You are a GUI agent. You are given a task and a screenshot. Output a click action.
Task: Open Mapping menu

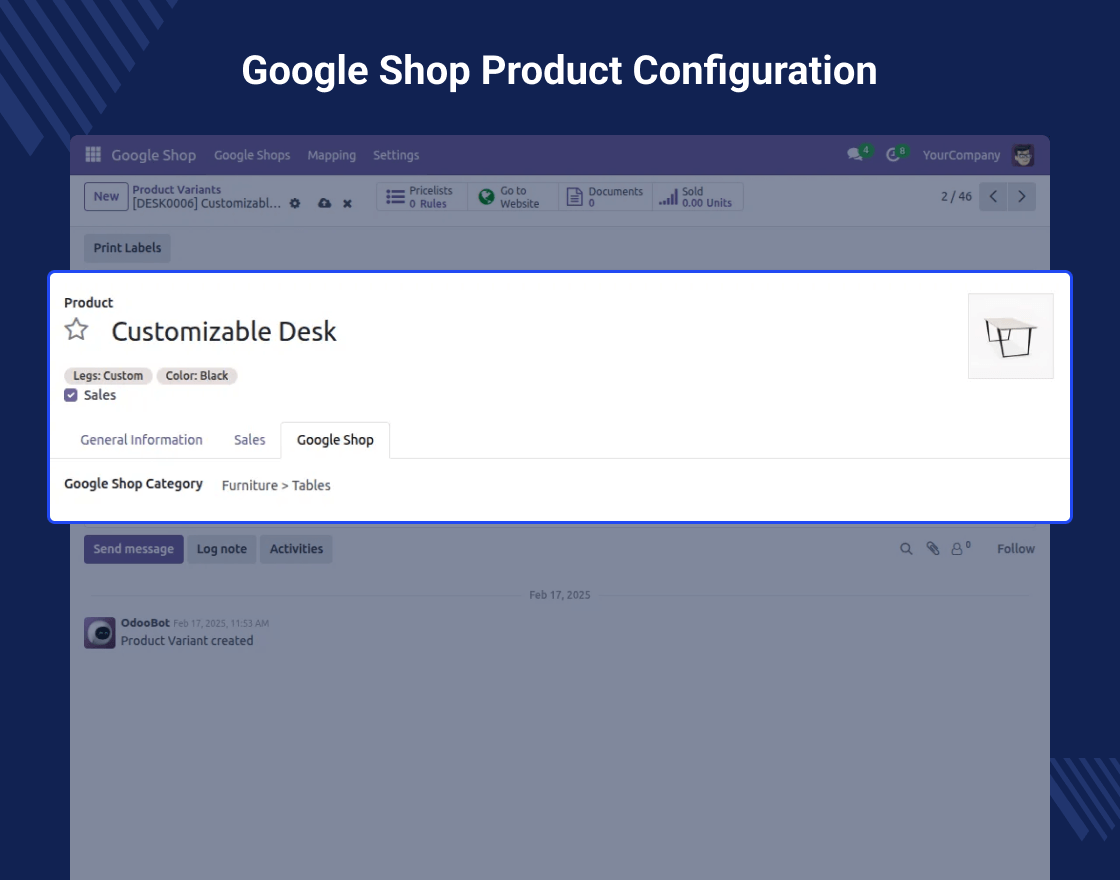point(331,155)
